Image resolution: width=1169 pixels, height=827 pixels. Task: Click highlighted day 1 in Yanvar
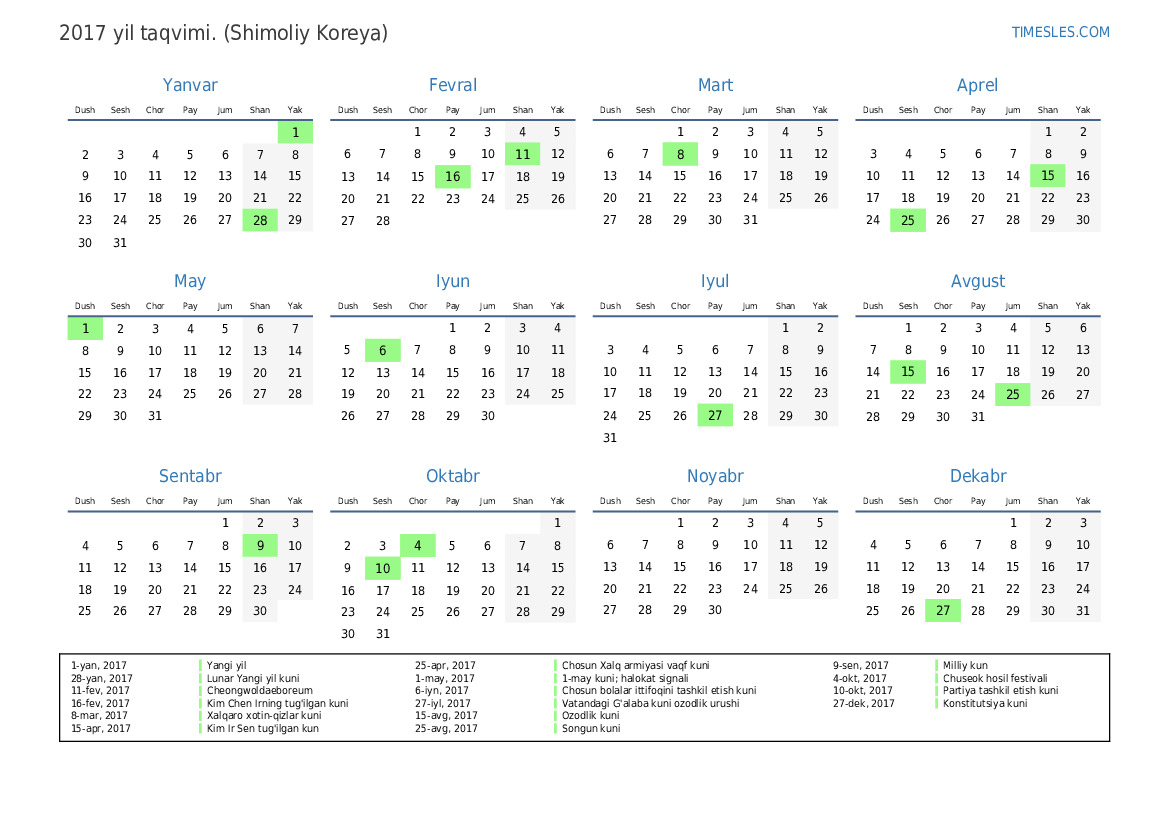295,132
